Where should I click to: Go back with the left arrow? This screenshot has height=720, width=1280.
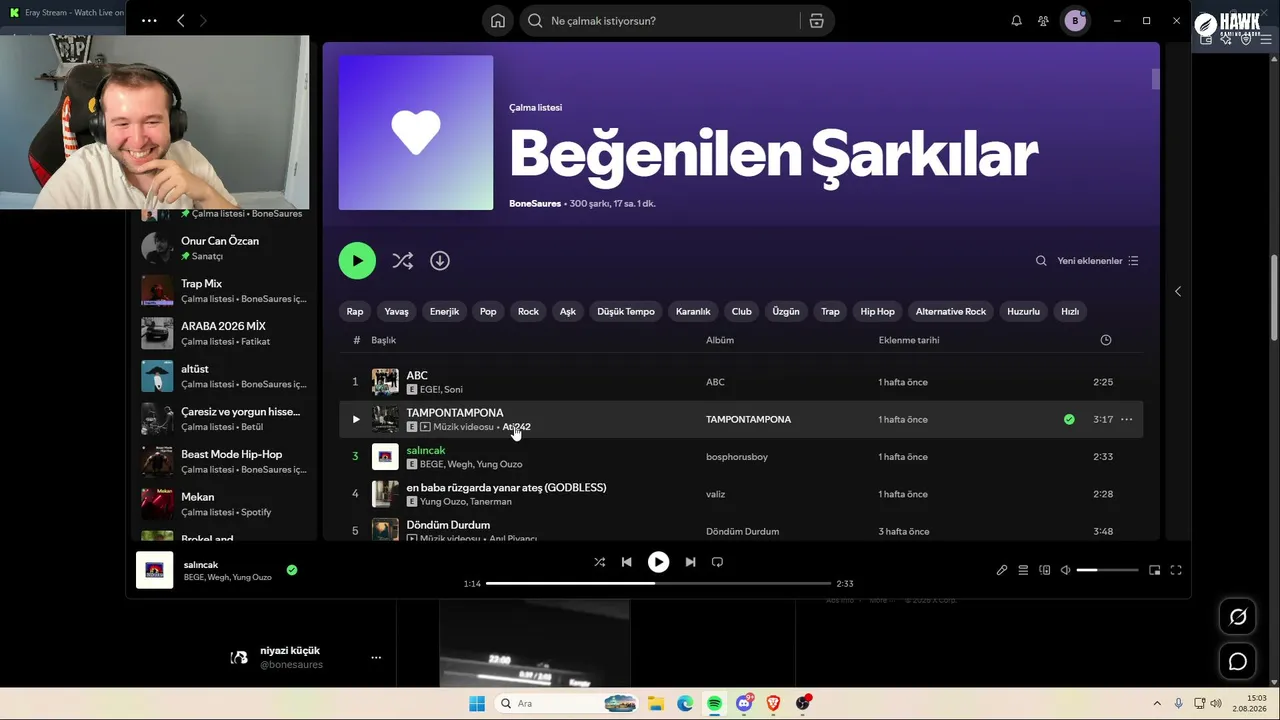(x=180, y=21)
